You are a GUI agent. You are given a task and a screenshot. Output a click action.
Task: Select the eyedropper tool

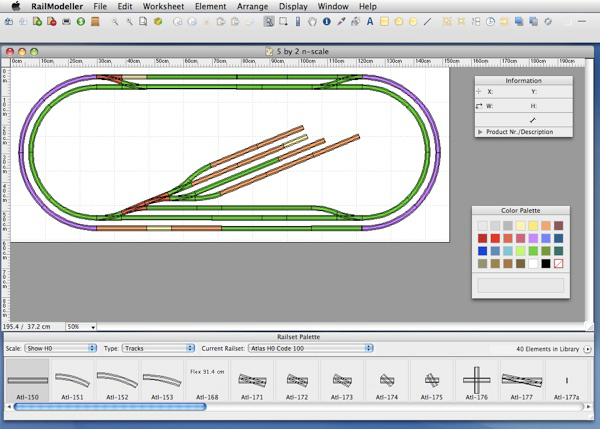(341, 21)
